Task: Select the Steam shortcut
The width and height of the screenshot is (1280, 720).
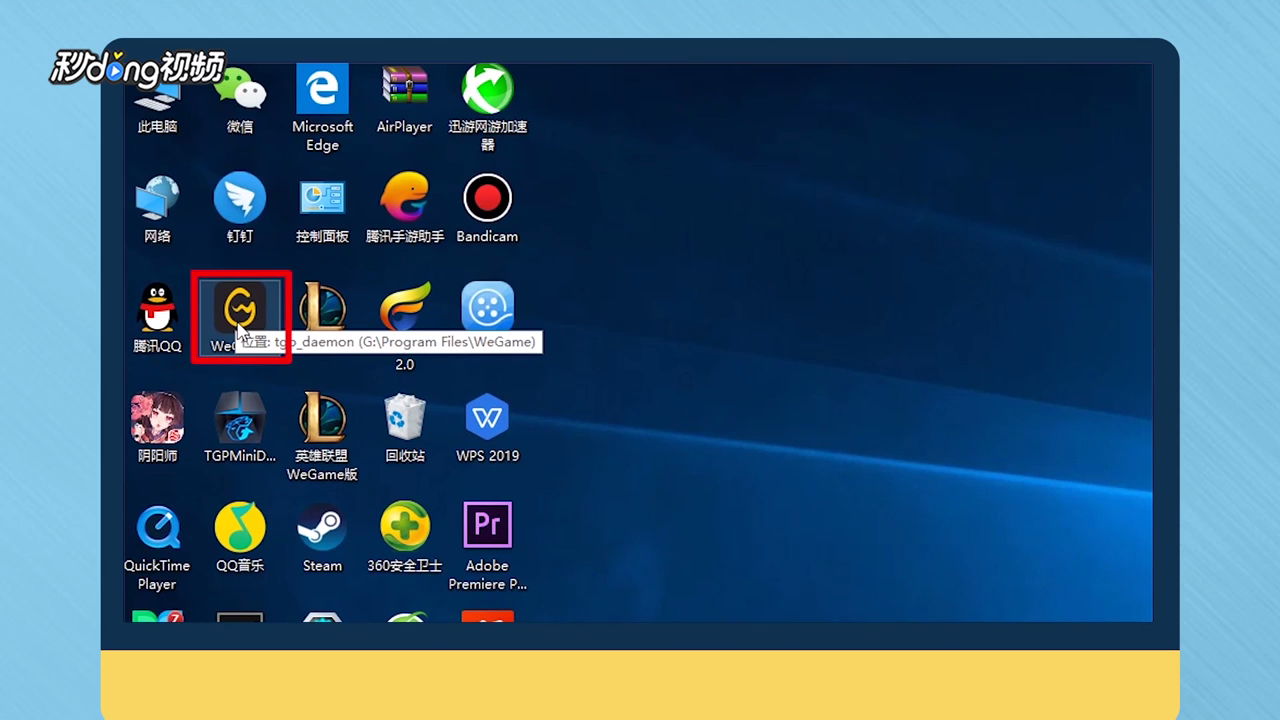Action: tap(322, 527)
